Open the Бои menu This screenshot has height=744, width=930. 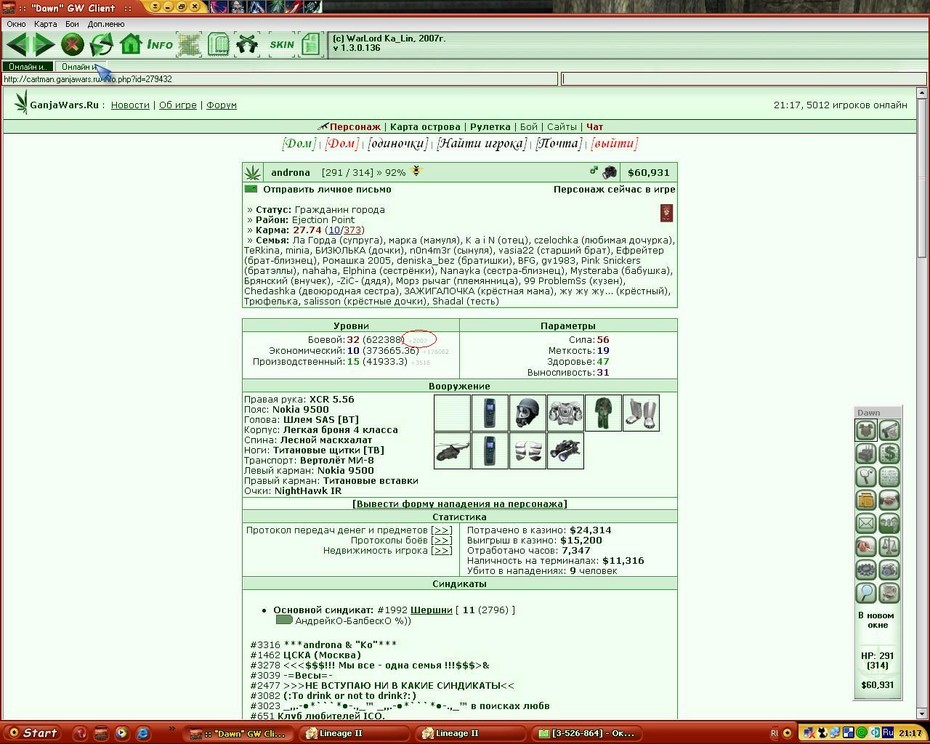pyautogui.click(x=72, y=24)
